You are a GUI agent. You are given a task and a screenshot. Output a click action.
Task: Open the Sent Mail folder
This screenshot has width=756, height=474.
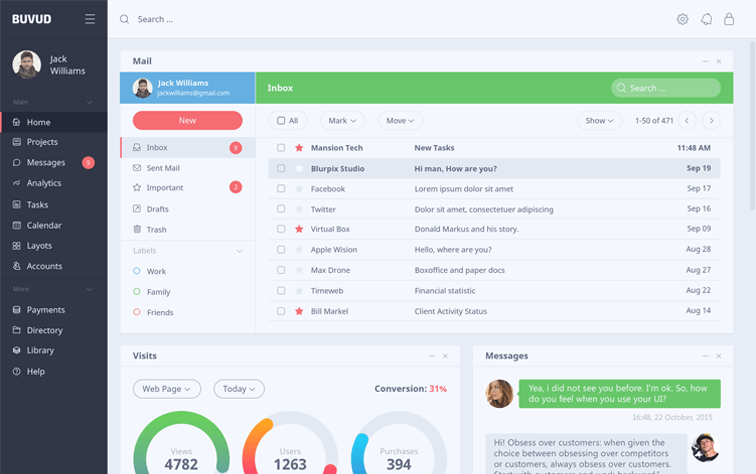point(163,168)
